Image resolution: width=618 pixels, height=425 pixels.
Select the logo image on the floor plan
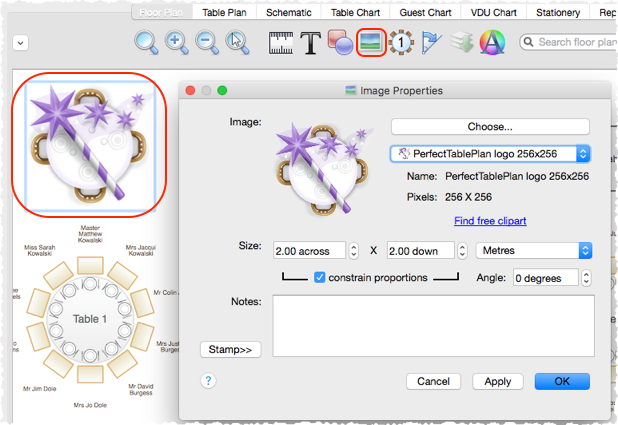pos(90,144)
